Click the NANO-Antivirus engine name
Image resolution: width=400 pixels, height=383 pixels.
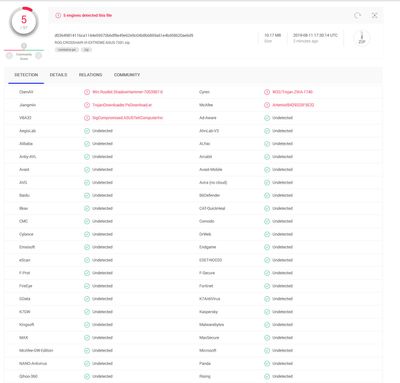point(33,363)
